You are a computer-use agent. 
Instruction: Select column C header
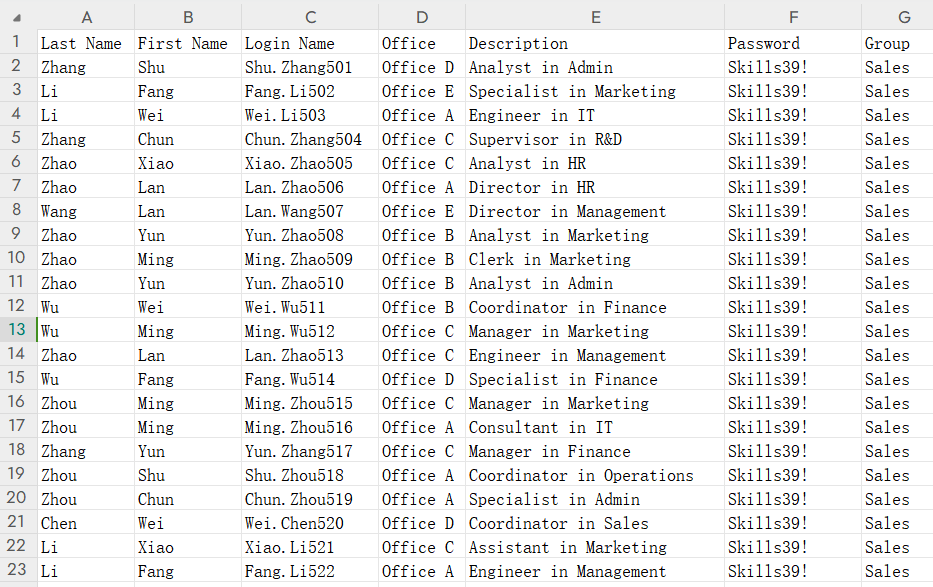click(x=310, y=17)
